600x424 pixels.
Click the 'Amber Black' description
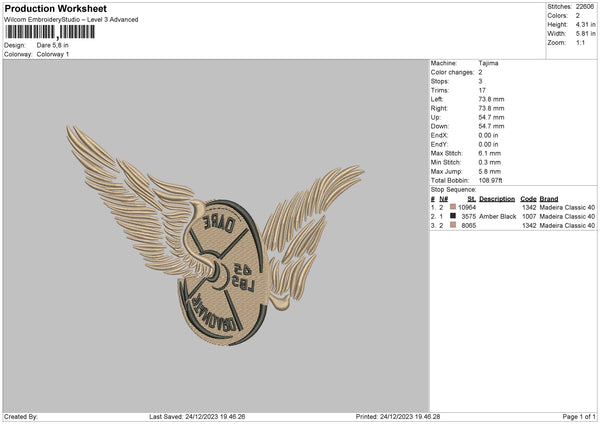pos(497,217)
